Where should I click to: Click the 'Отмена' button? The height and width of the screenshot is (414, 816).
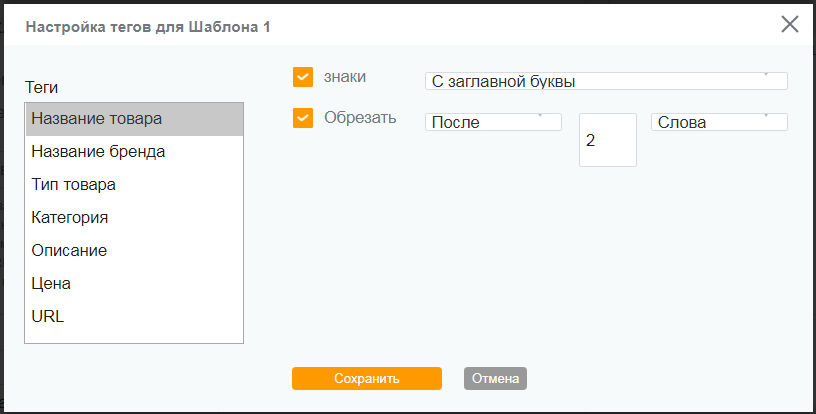tap(495, 379)
